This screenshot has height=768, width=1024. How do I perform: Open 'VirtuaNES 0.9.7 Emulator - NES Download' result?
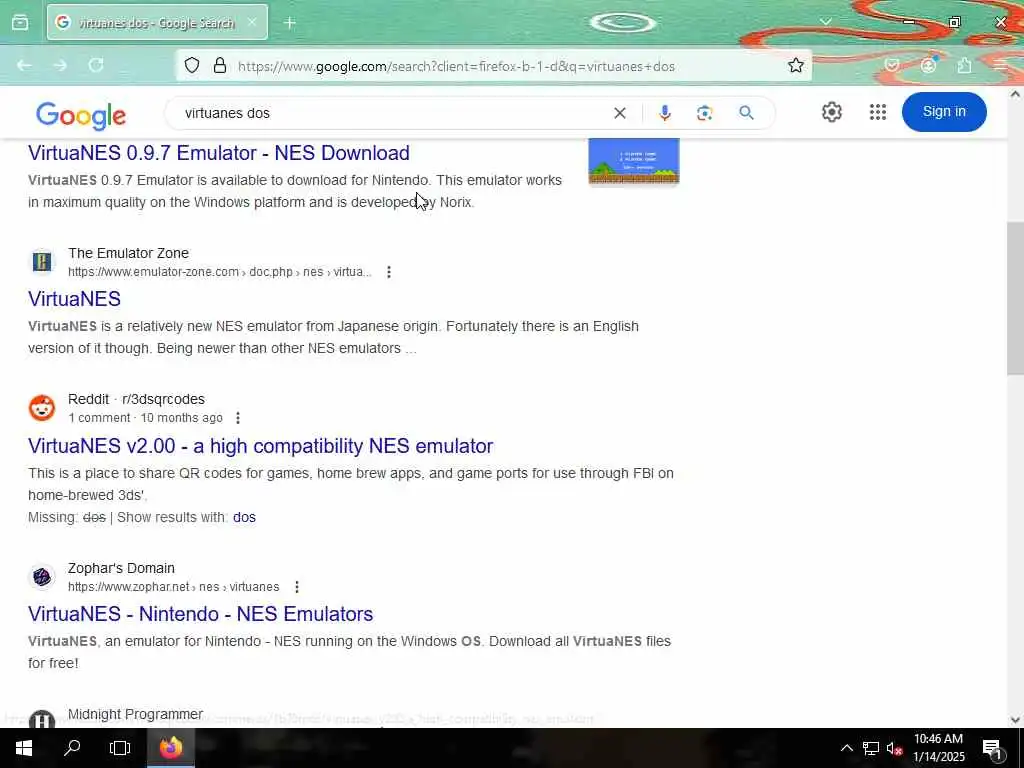pyautogui.click(x=219, y=153)
